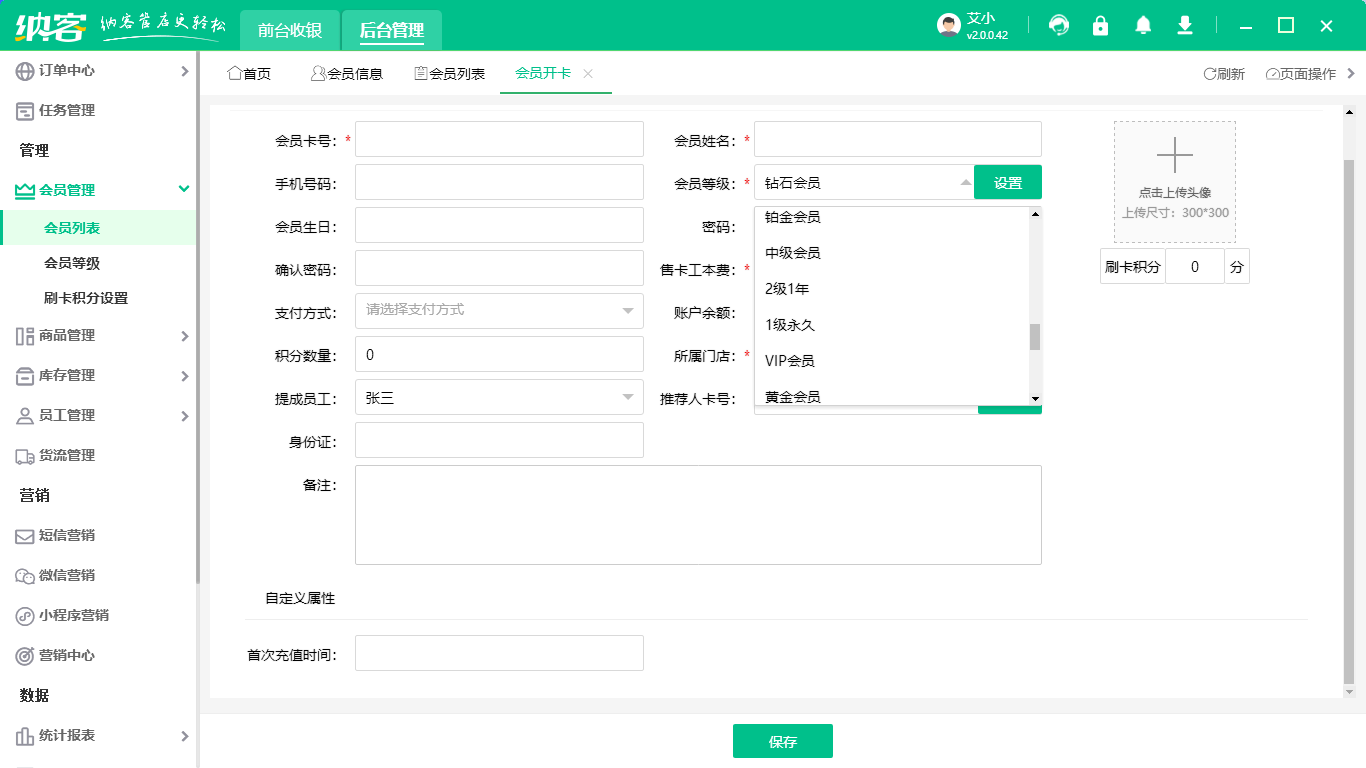Click the 保存 save button
Image resolution: width=1366 pixels, height=768 pixels.
click(x=783, y=741)
